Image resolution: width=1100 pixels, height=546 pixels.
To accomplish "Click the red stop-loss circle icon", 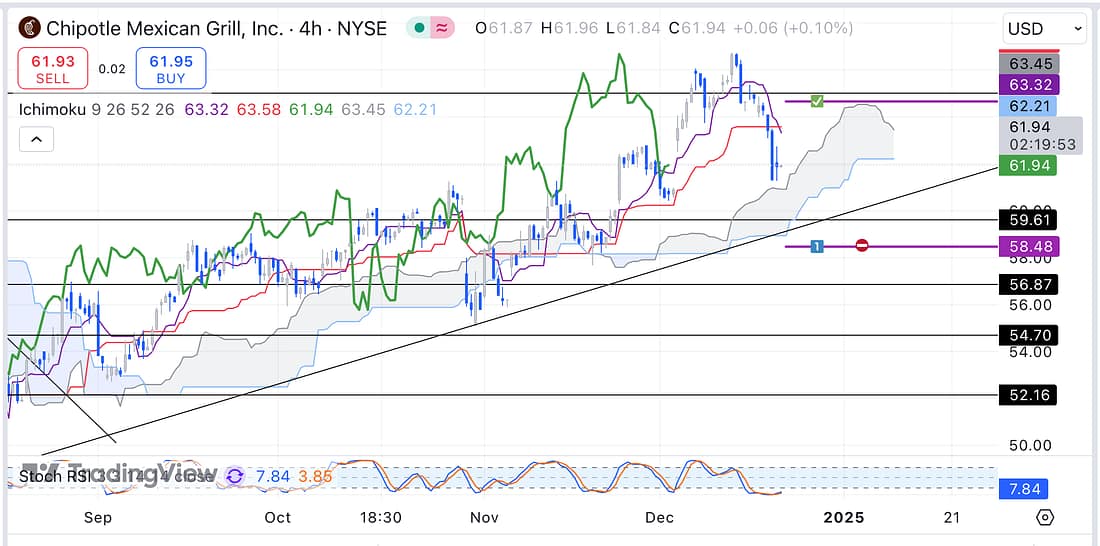I will (x=862, y=245).
